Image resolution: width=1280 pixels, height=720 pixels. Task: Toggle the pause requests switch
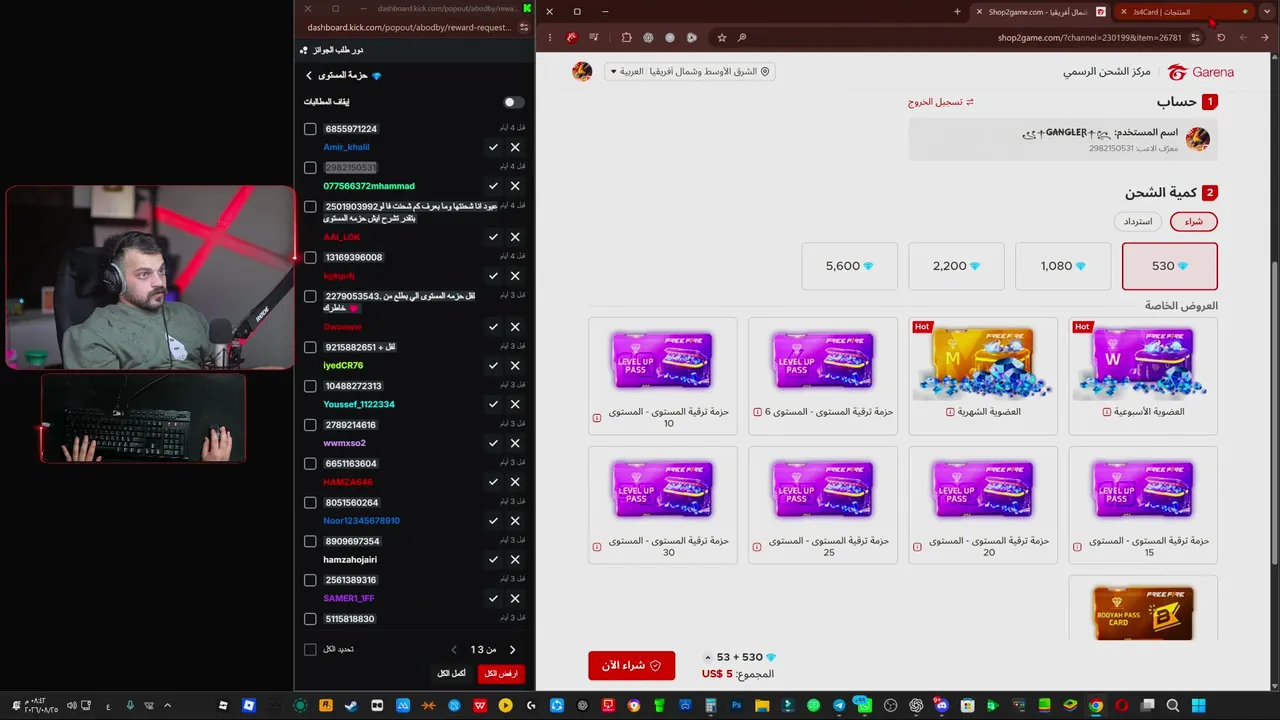pos(513,102)
